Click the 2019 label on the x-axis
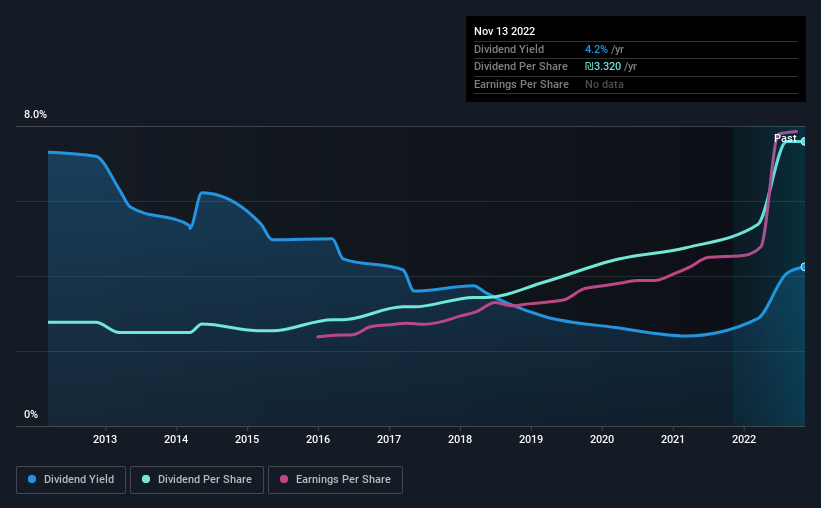Viewport: 821px width, 508px height. pyautogui.click(x=531, y=438)
